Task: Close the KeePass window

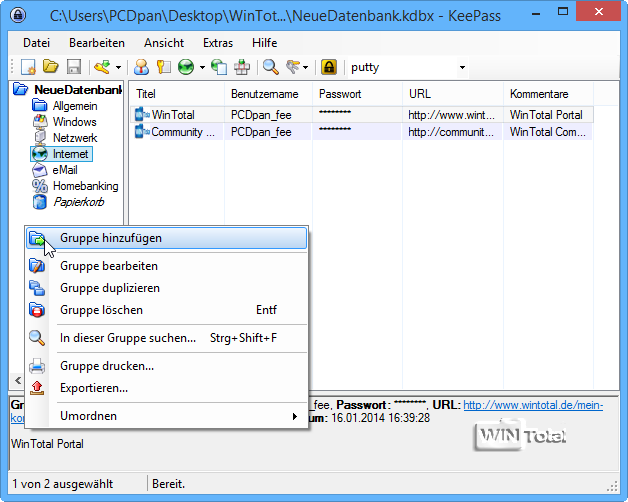Action: 599,11
